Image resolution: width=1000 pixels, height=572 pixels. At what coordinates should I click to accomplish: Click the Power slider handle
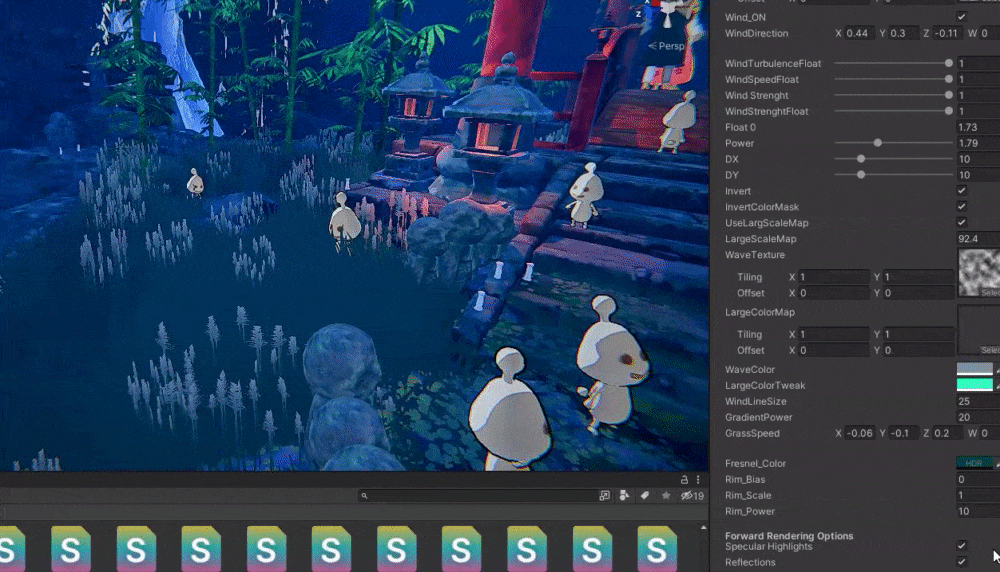[x=877, y=143]
